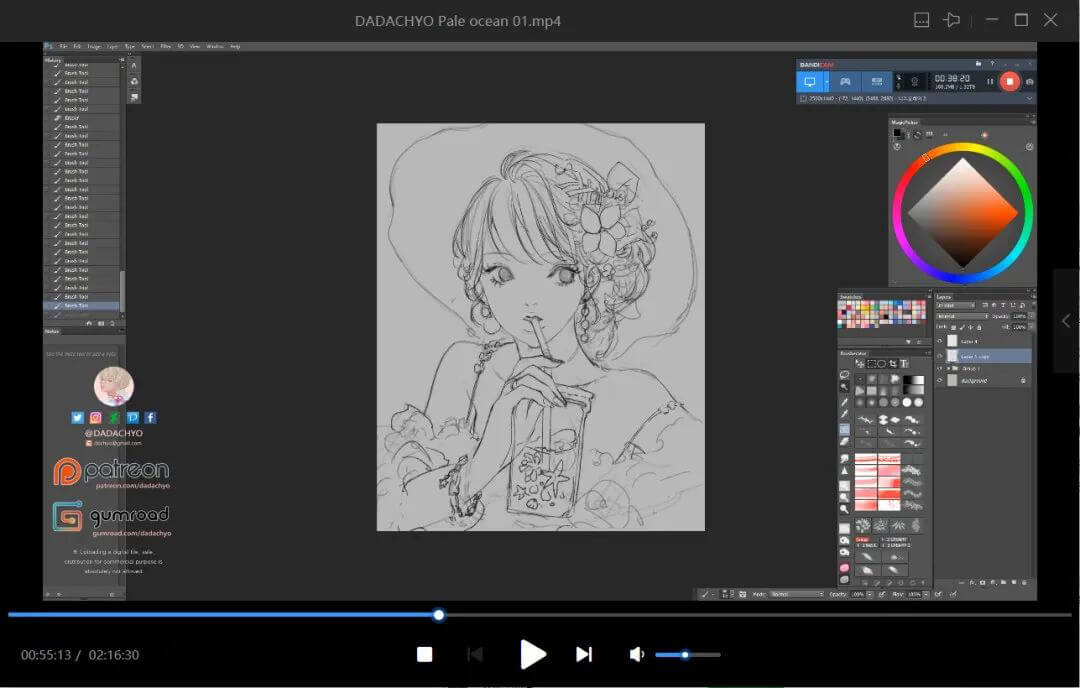The height and width of the screenshot is (688, 1080).
Task: Hide the Background layer
Action: 940,380
